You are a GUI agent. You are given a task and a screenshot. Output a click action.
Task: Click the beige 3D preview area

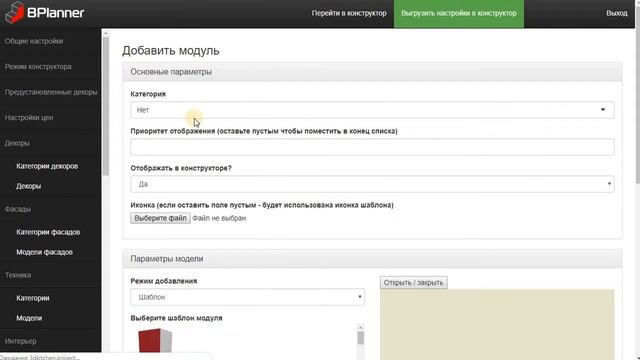point(497,324)
